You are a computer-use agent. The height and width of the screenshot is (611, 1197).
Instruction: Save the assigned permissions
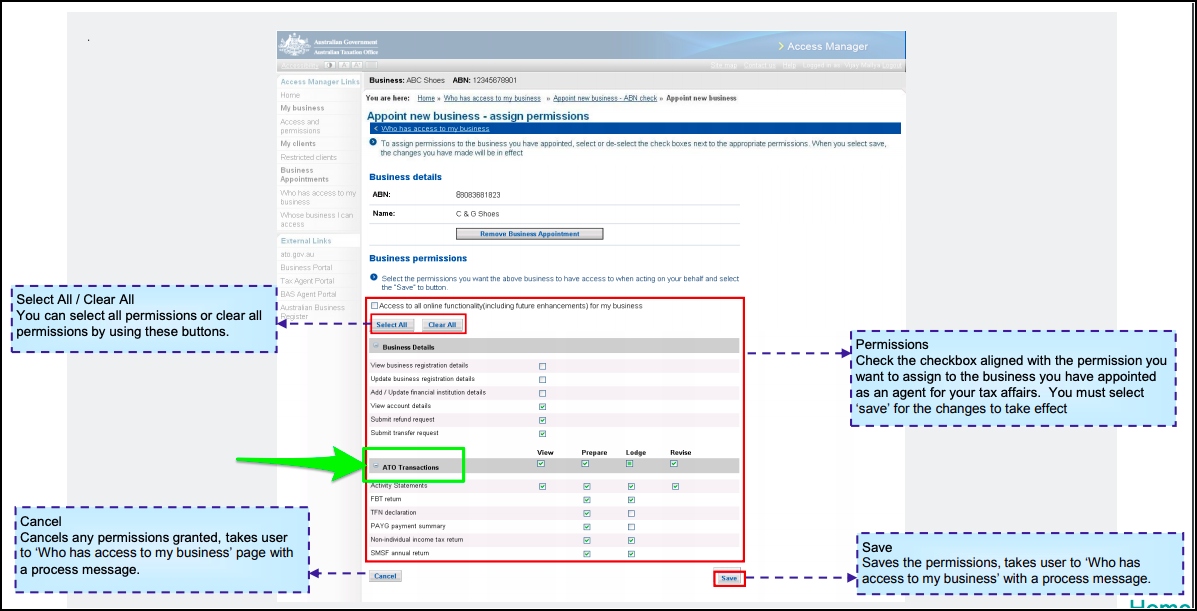(x=729, y=578)
